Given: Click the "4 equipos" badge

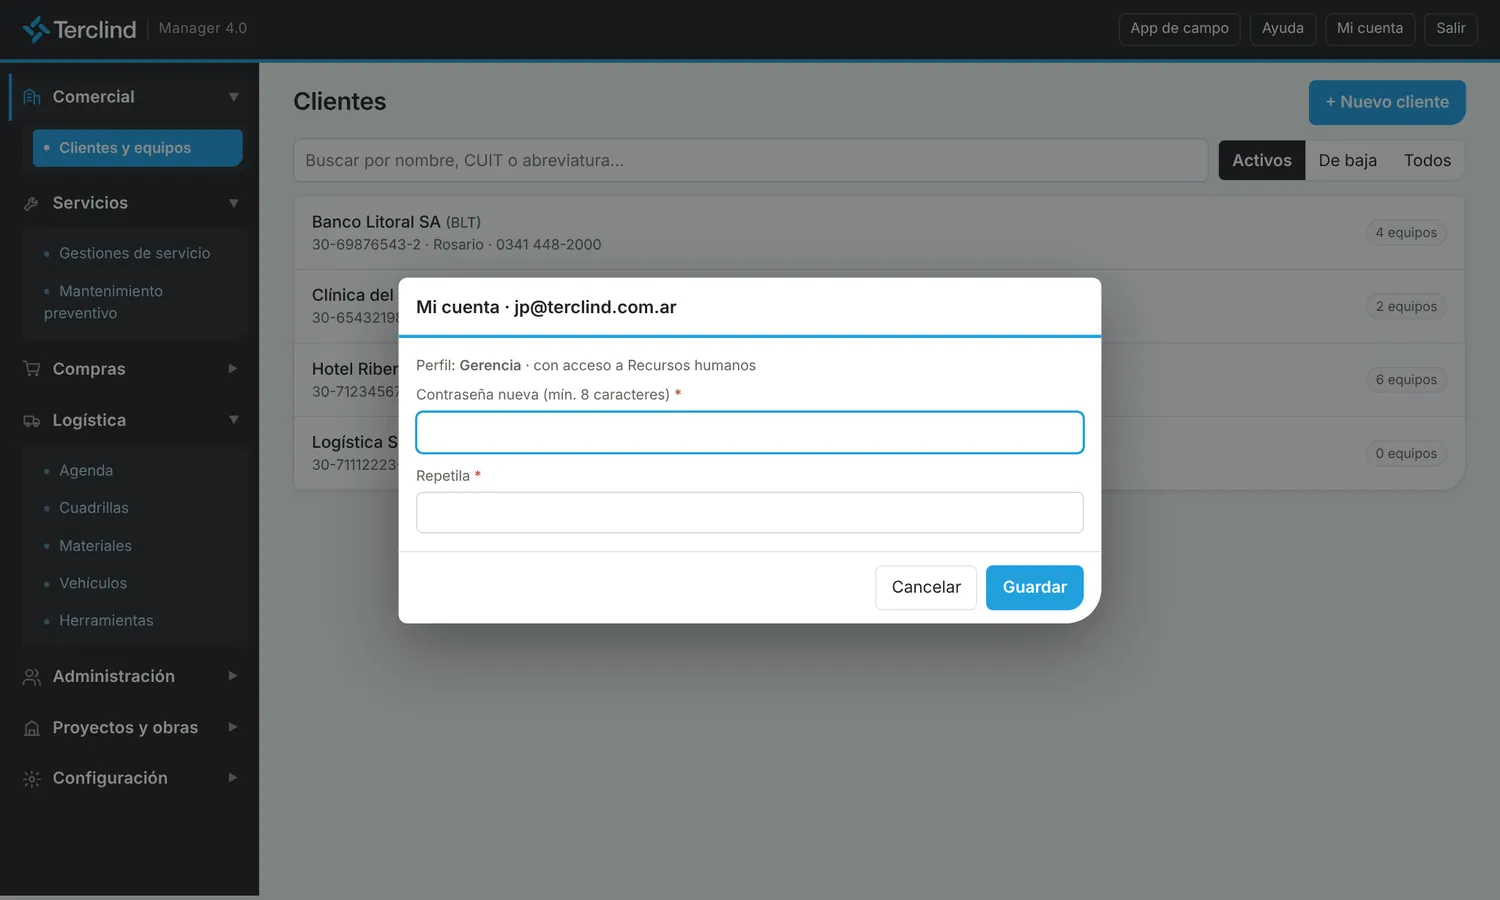Looking at the screenshot, I should point(1406,233).
